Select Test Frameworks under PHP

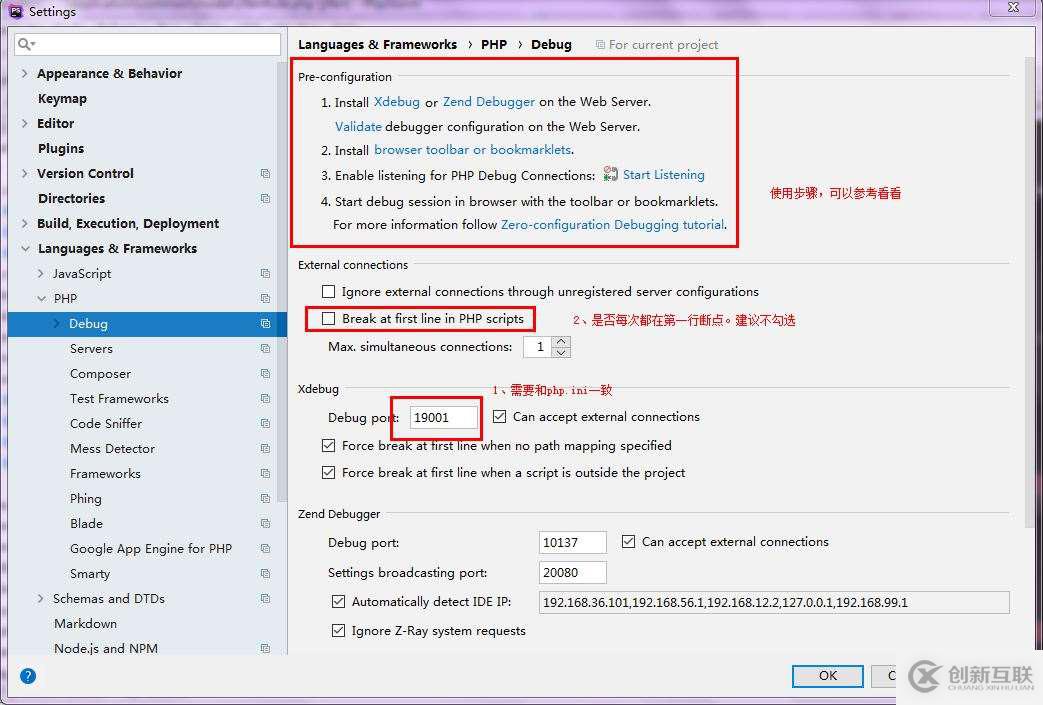coord(119,398)
